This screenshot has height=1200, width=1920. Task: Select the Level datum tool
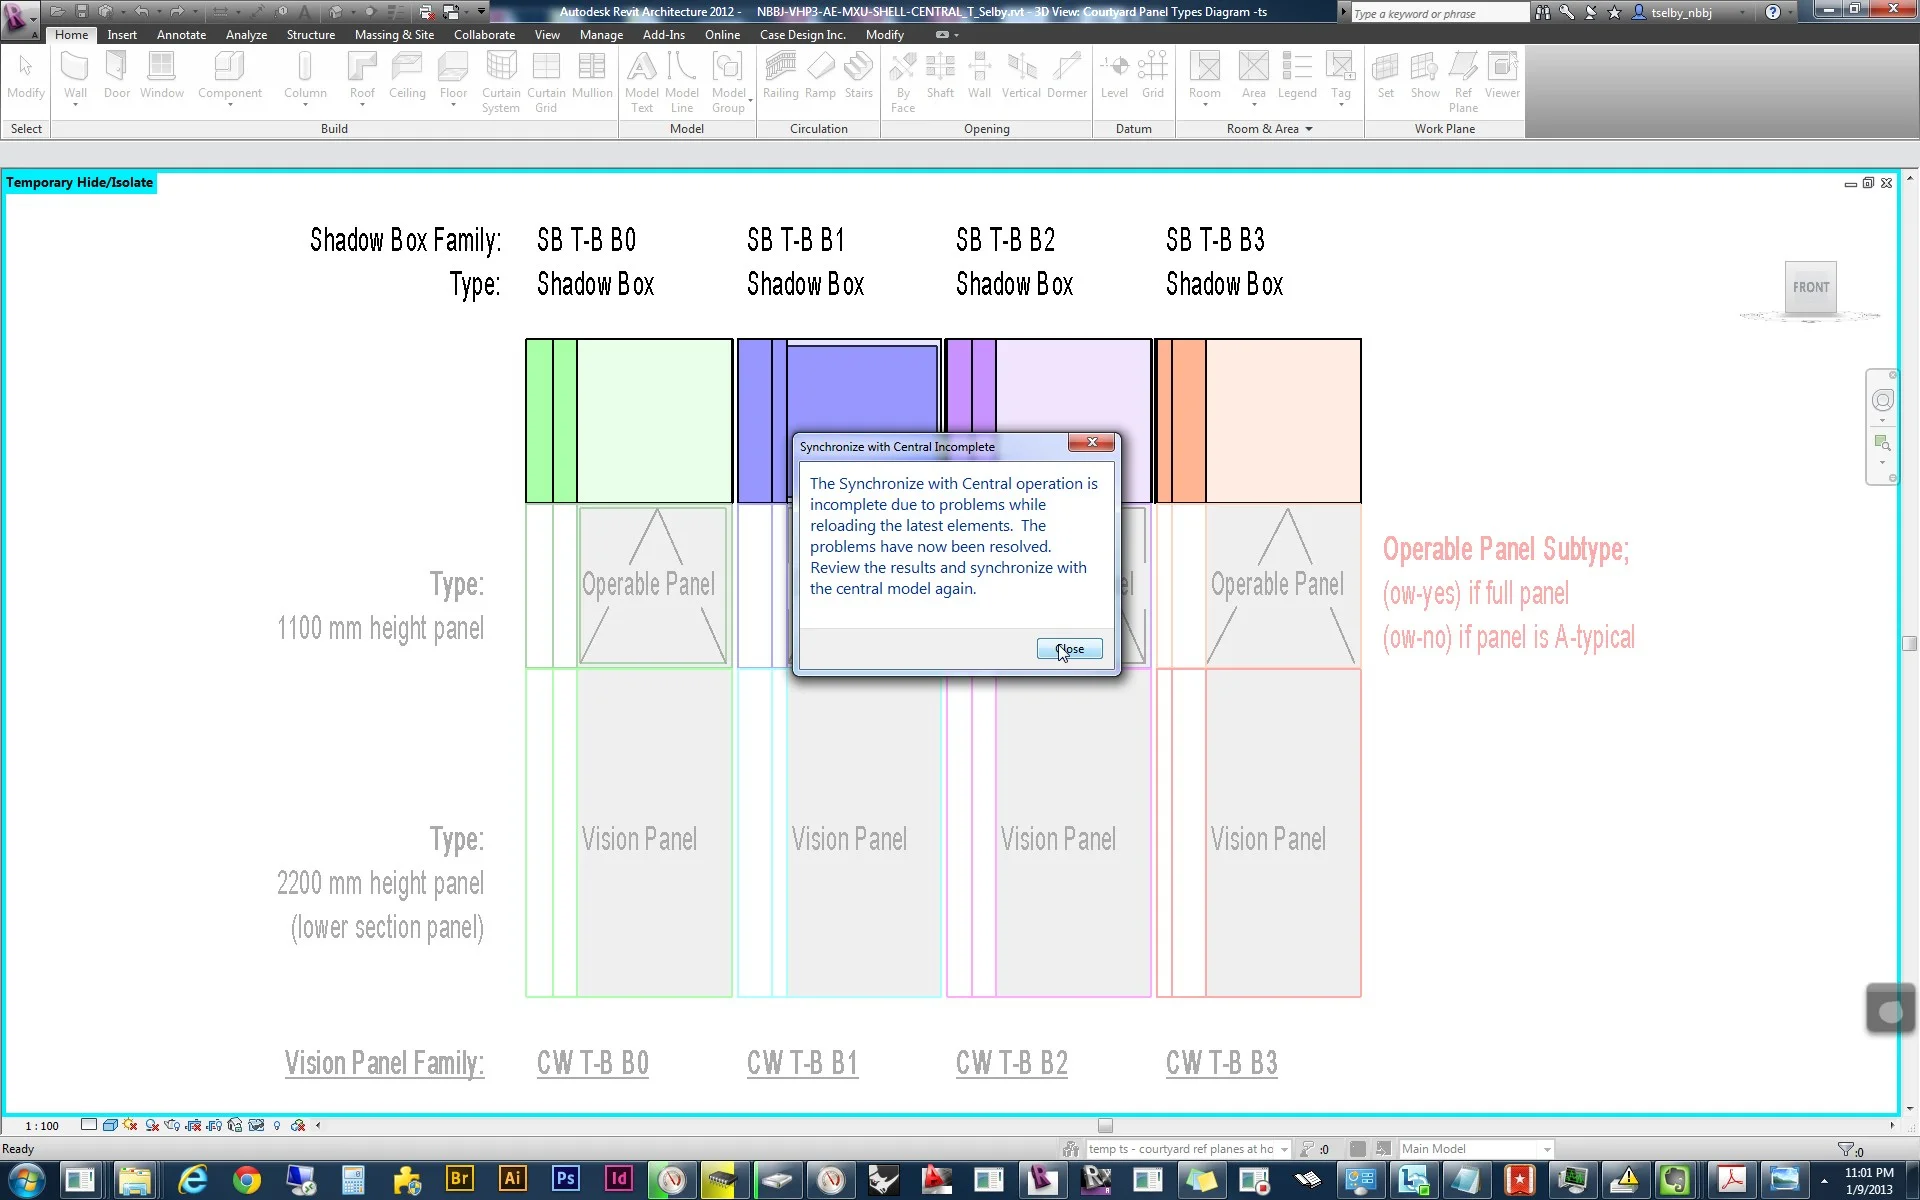coord(1114,76)
